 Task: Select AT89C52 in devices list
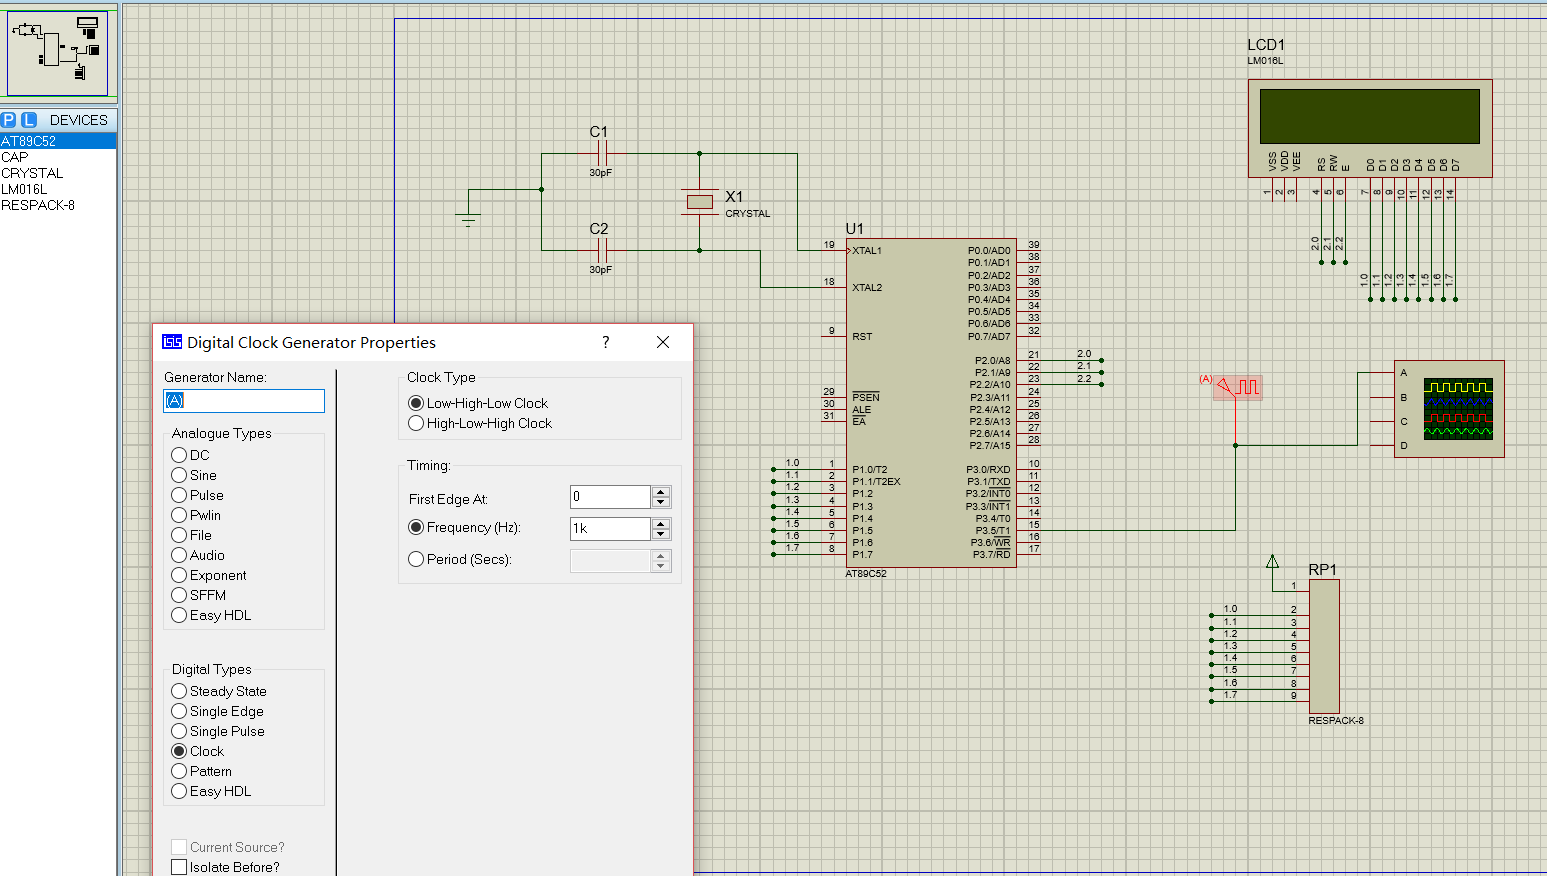(x=58, y=141)
